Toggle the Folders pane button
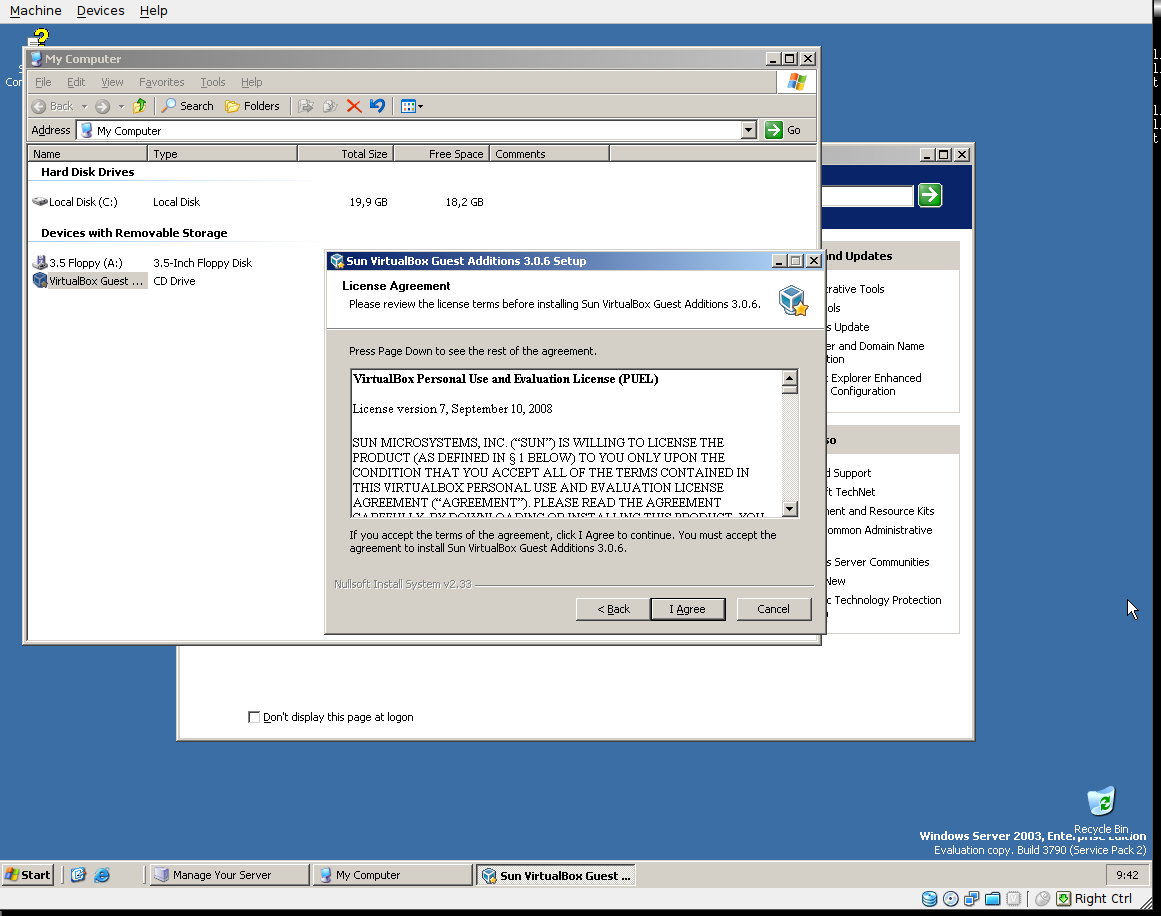Screen dimensions: 1161x916 pos(252,106)
